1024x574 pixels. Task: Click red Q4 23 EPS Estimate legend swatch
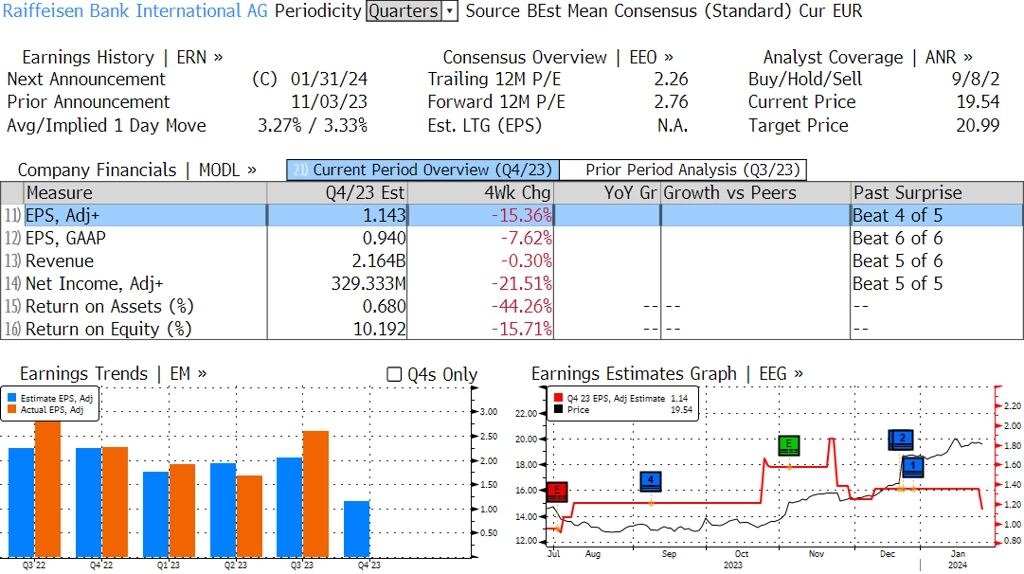click(558, 398)
